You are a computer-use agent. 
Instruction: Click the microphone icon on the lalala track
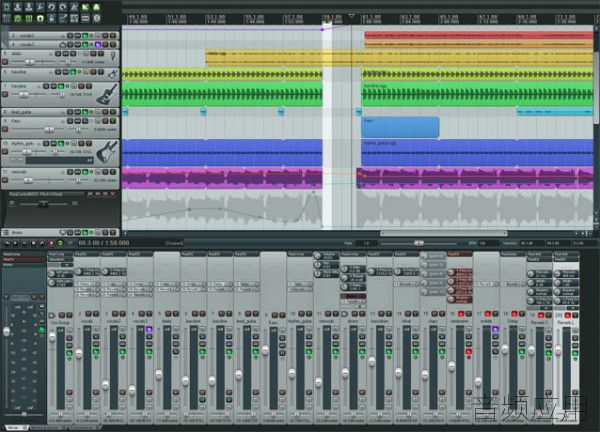point(113,56)
